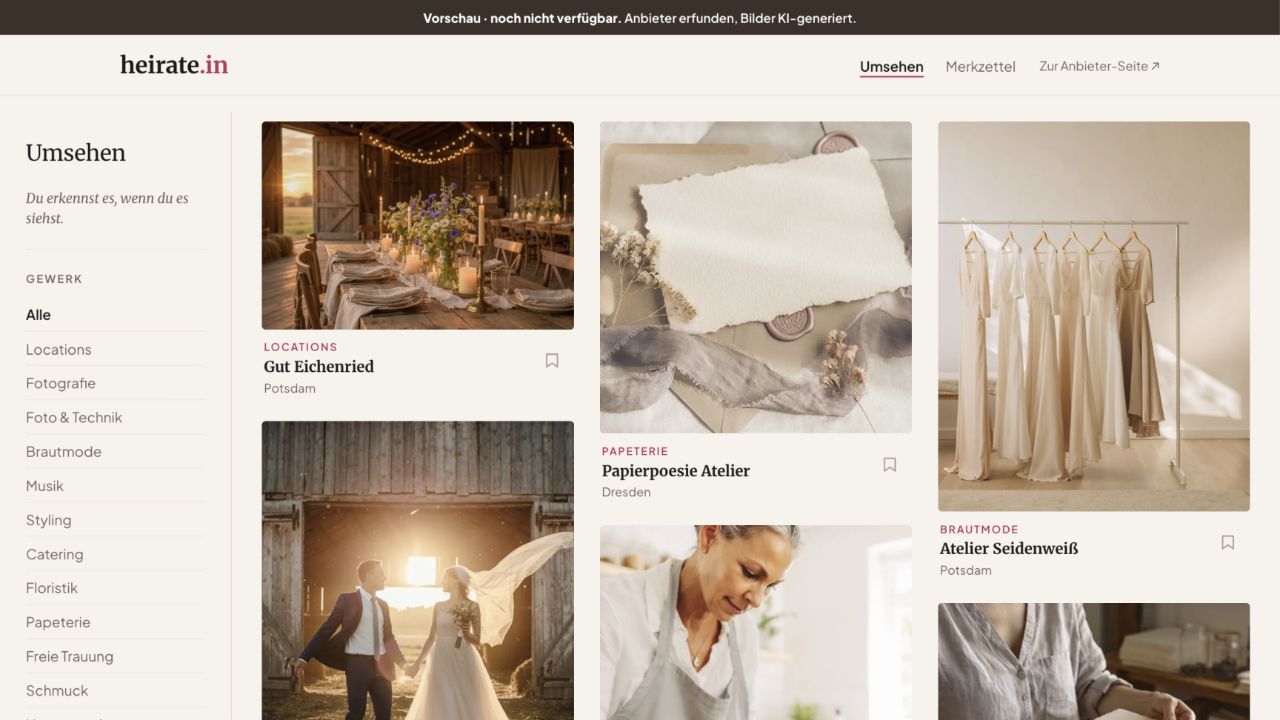This screenshot has height=720, width=1280.
Task: Open the Gut Eichenried barn photo
Action: [x=418, y=226]
